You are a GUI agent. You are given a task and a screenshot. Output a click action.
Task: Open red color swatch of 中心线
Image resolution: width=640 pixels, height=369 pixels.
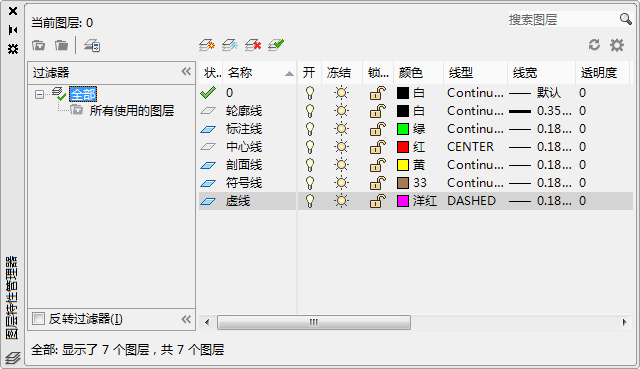[403, 147]
